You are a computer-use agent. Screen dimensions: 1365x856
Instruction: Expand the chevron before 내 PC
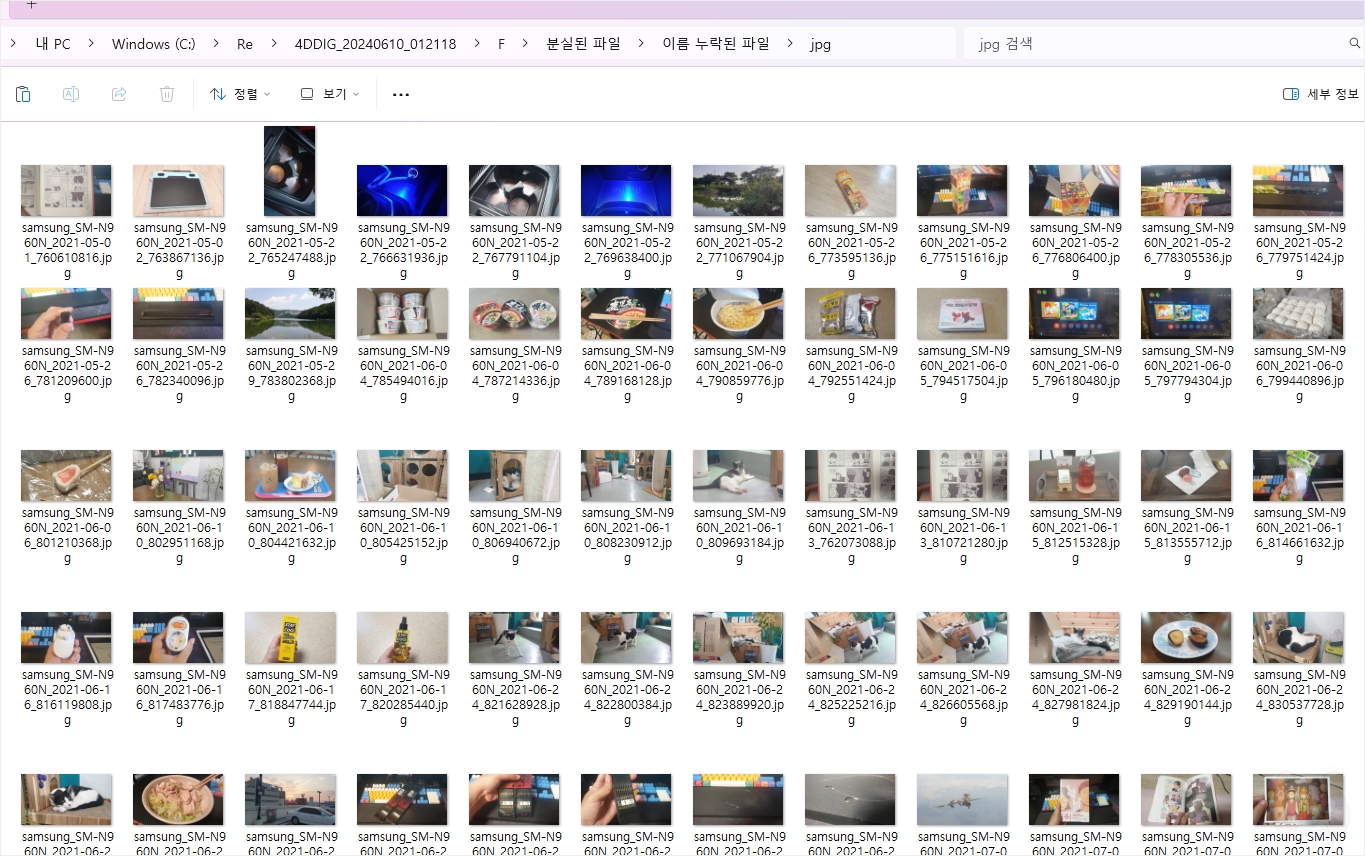pos(13,44)
